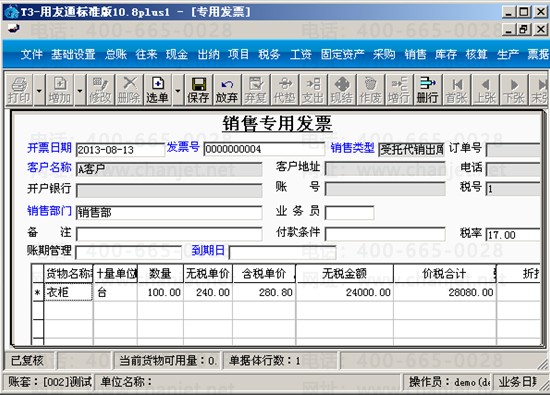Click the 备注 remarks input field

pyautogui.click(x=169, y=234)
